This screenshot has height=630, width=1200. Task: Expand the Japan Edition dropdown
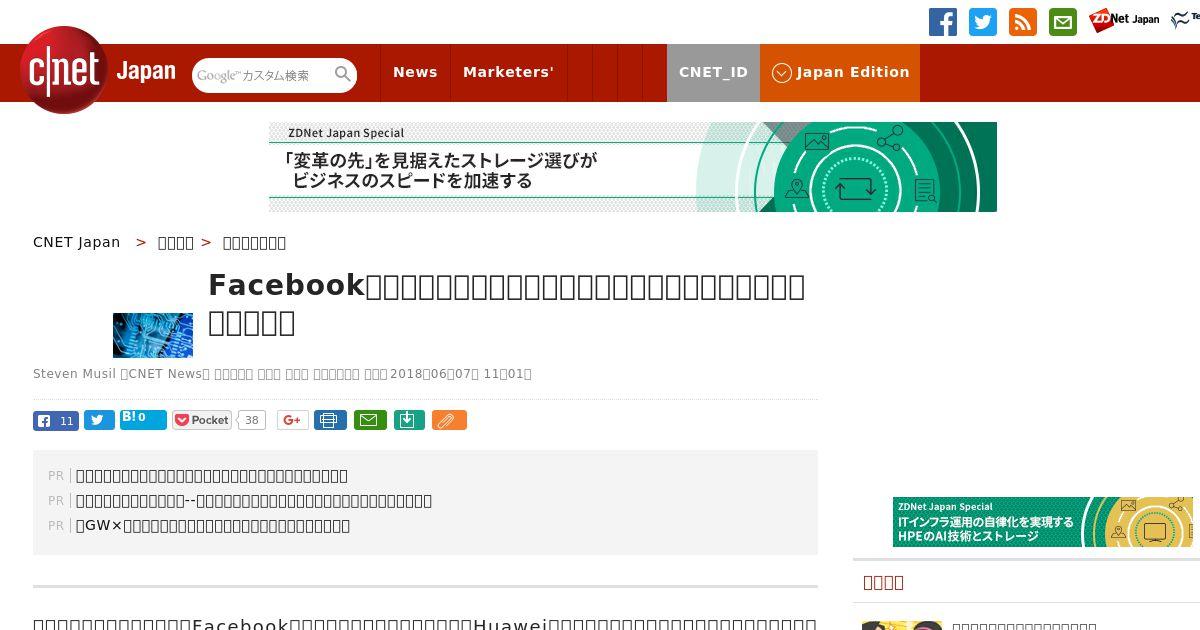point(840,73)
